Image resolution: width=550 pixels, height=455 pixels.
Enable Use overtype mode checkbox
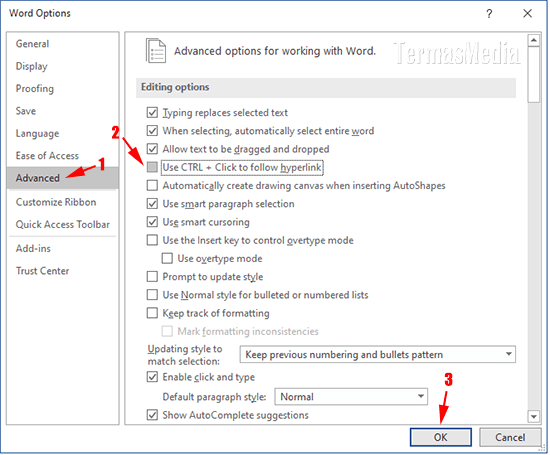[167, 259]
